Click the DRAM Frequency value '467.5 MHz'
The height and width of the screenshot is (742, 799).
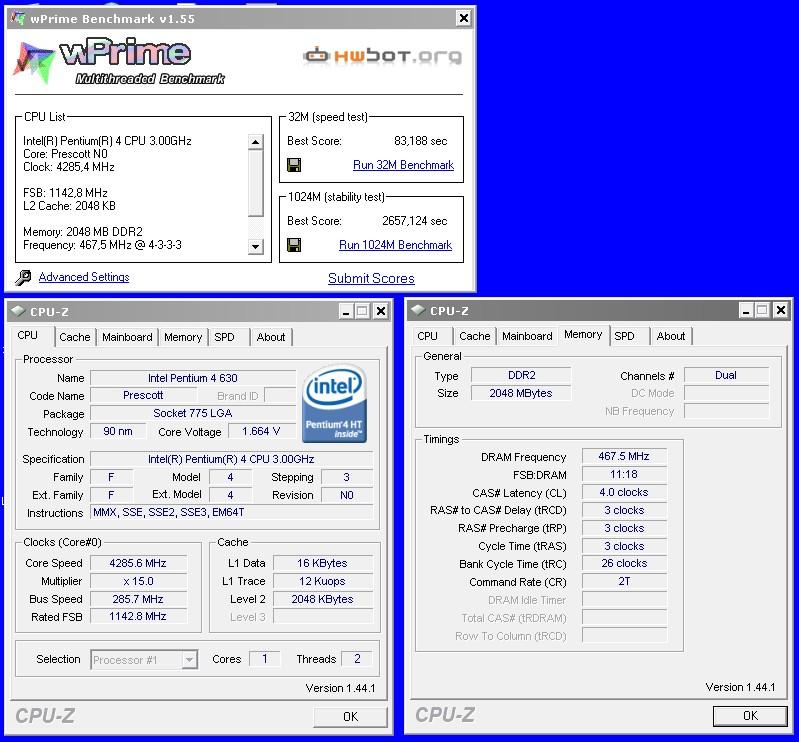pyautogui.click(x=624, y=456)
